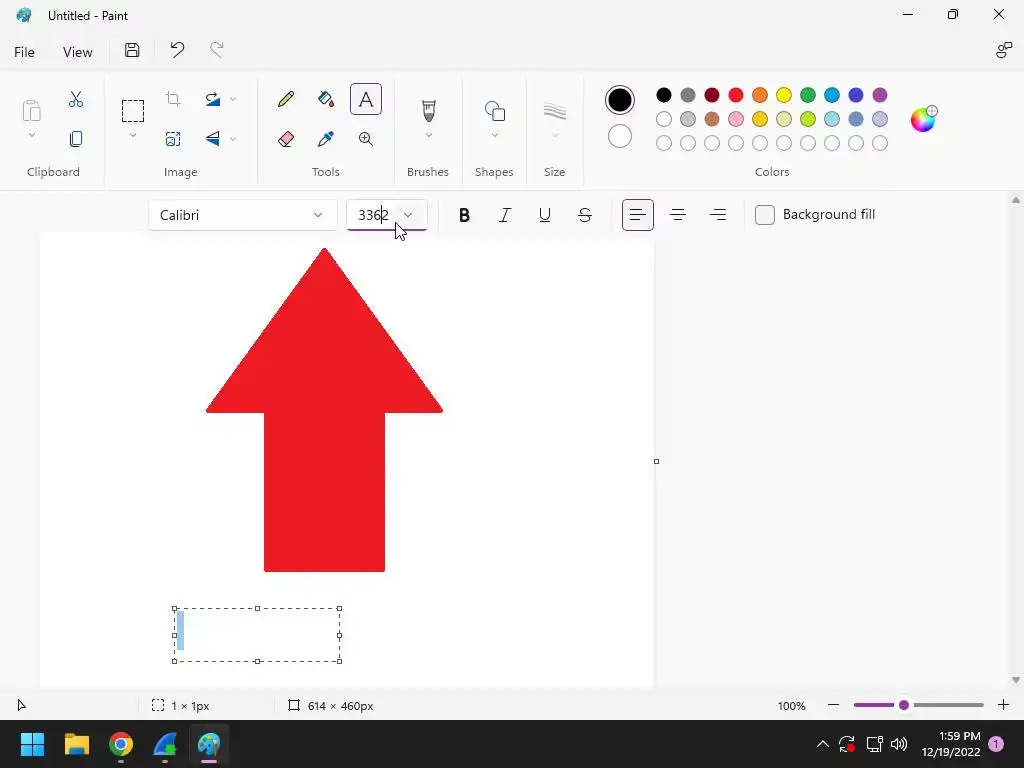Open Google Chrome from taskbar
This screenshot has height=768, width=1024.
pyautogui.click(x=121, y=744)
